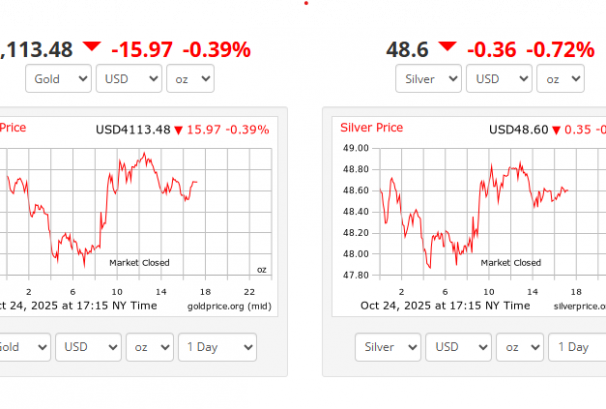Open the Silver metal dropdown above silver chart
This screenshot has width=606, height=409.
coord(428,79)
